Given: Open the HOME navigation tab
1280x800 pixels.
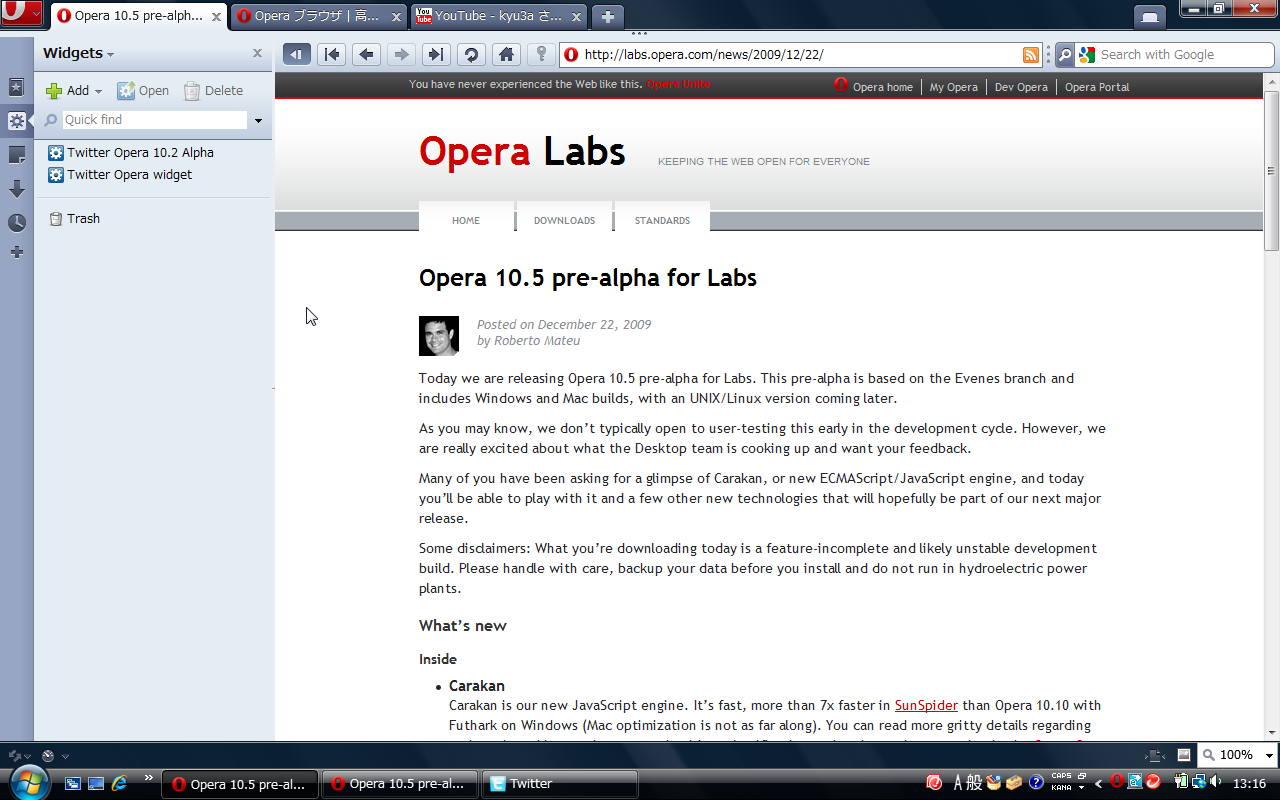Looking at the screenshot, I should (466, 219).
